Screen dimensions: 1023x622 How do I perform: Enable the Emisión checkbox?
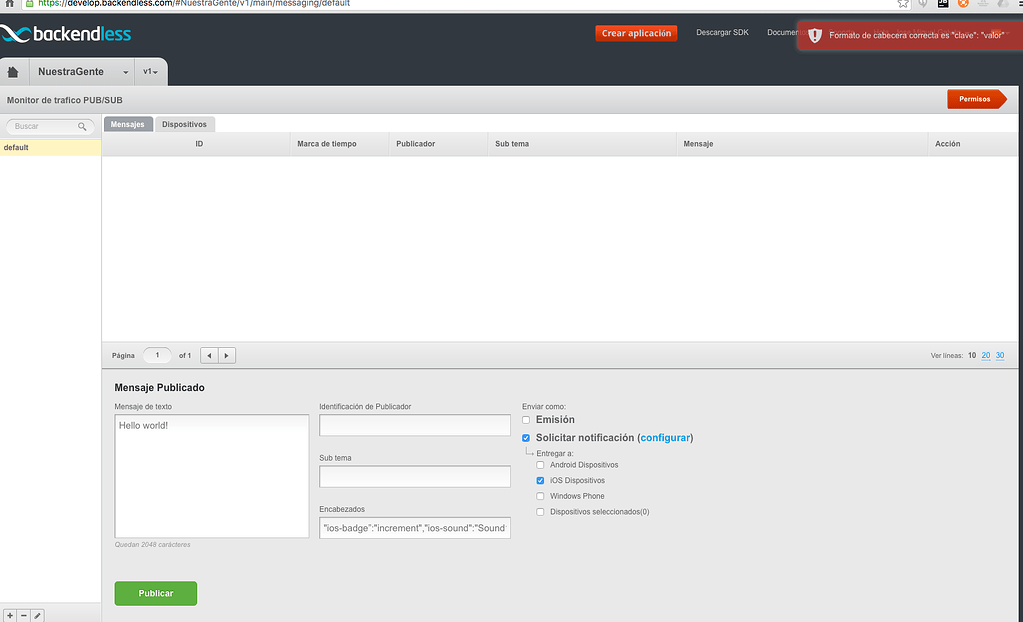coord(525,420)
